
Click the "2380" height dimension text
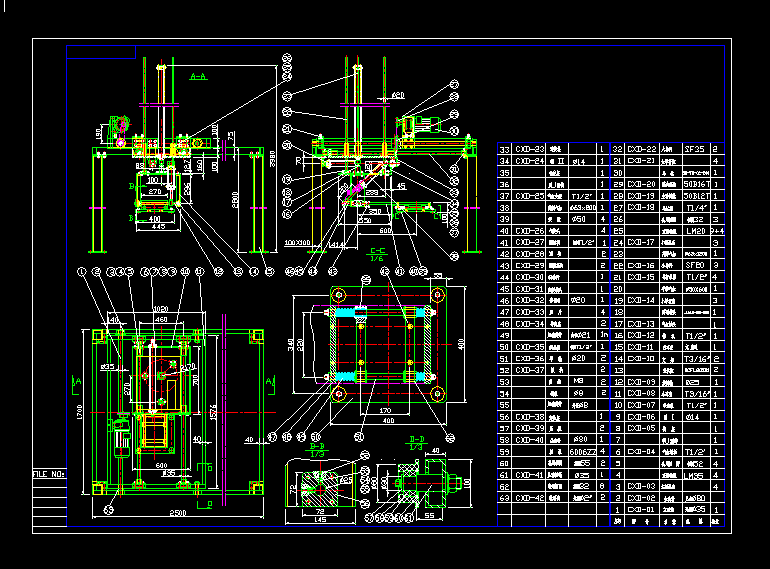click(273, 158)
